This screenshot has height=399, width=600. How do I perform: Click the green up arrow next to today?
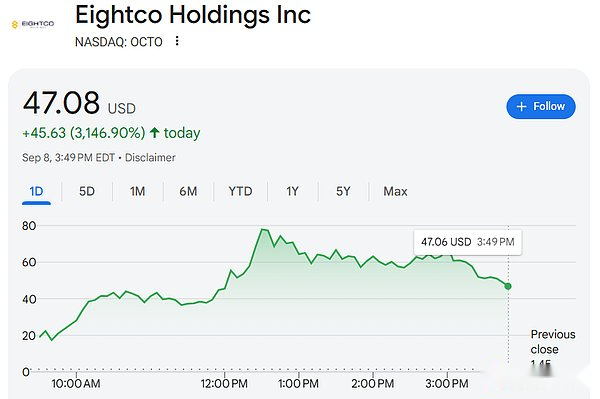[155, 133]
